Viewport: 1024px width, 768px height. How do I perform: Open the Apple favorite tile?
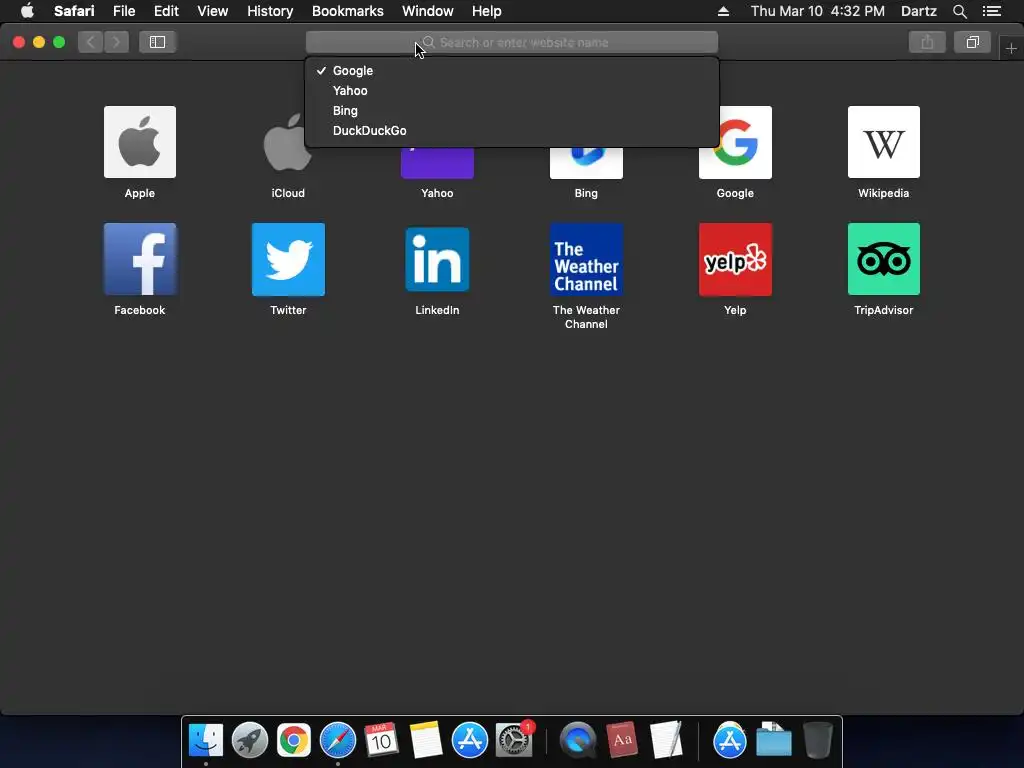[x=140, y=142]
